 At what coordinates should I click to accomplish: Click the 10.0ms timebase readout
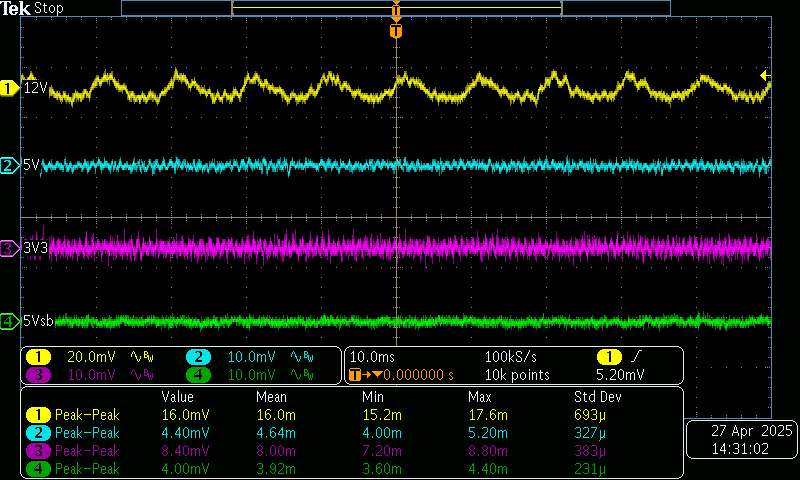click(372, 357)
